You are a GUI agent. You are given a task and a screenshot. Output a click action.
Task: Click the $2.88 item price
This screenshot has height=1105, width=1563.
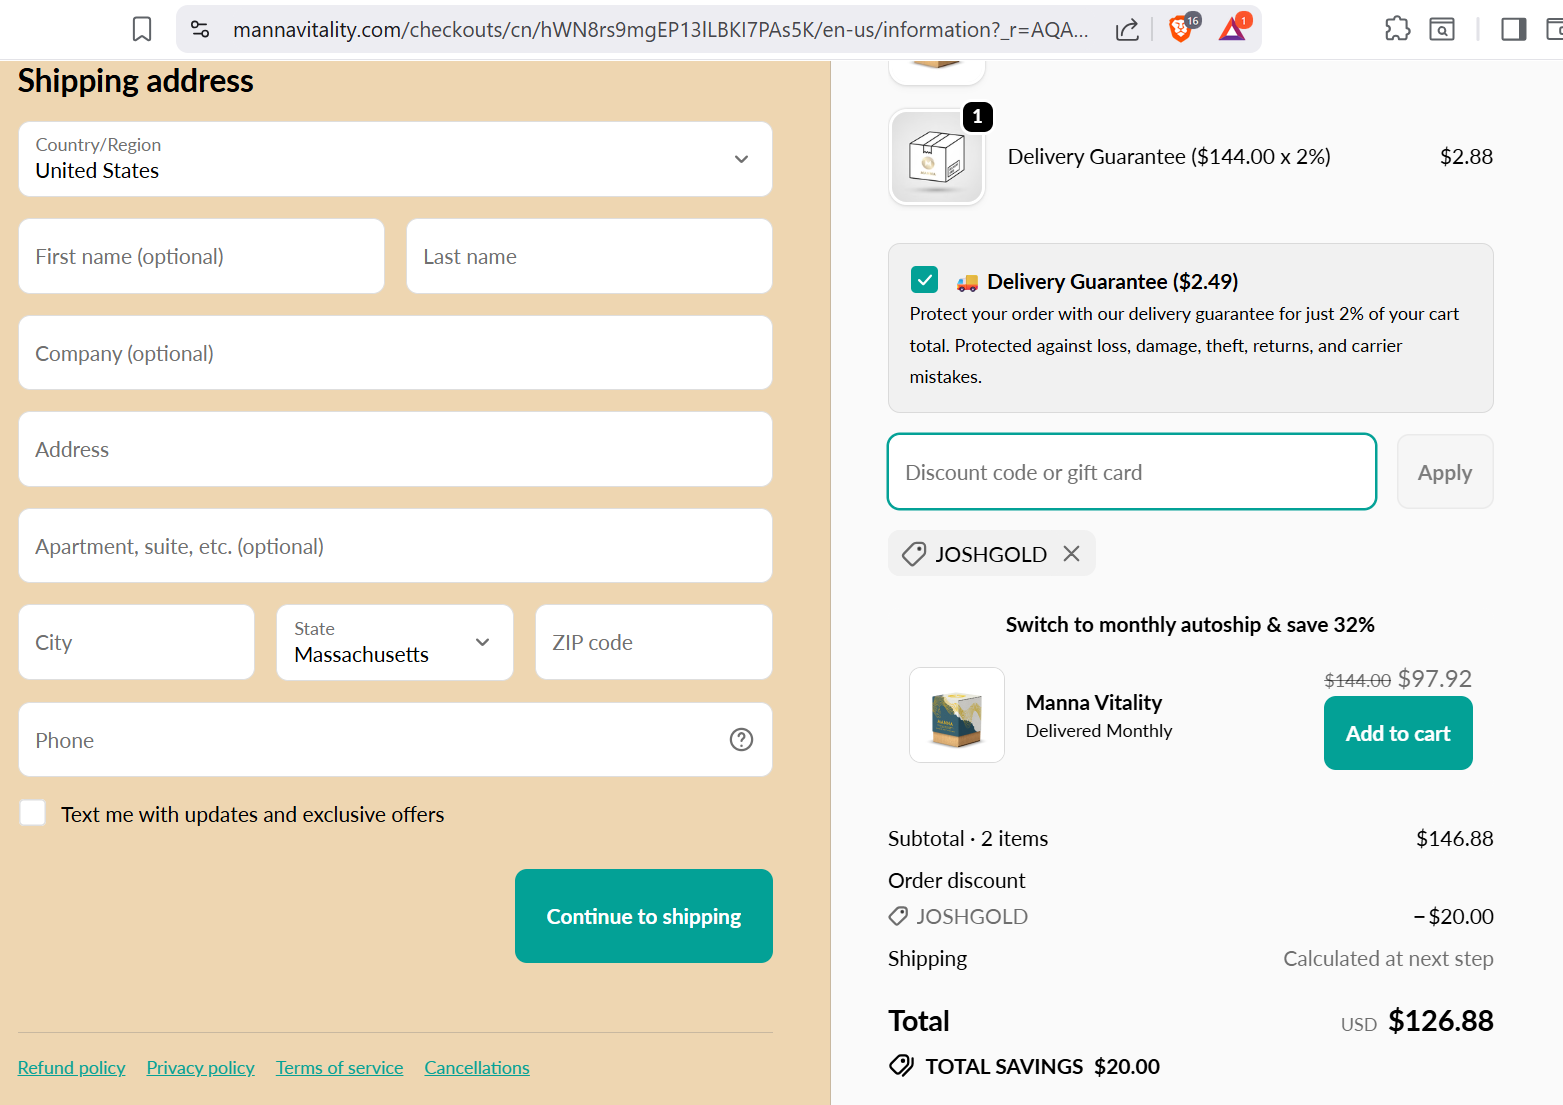1466,157
